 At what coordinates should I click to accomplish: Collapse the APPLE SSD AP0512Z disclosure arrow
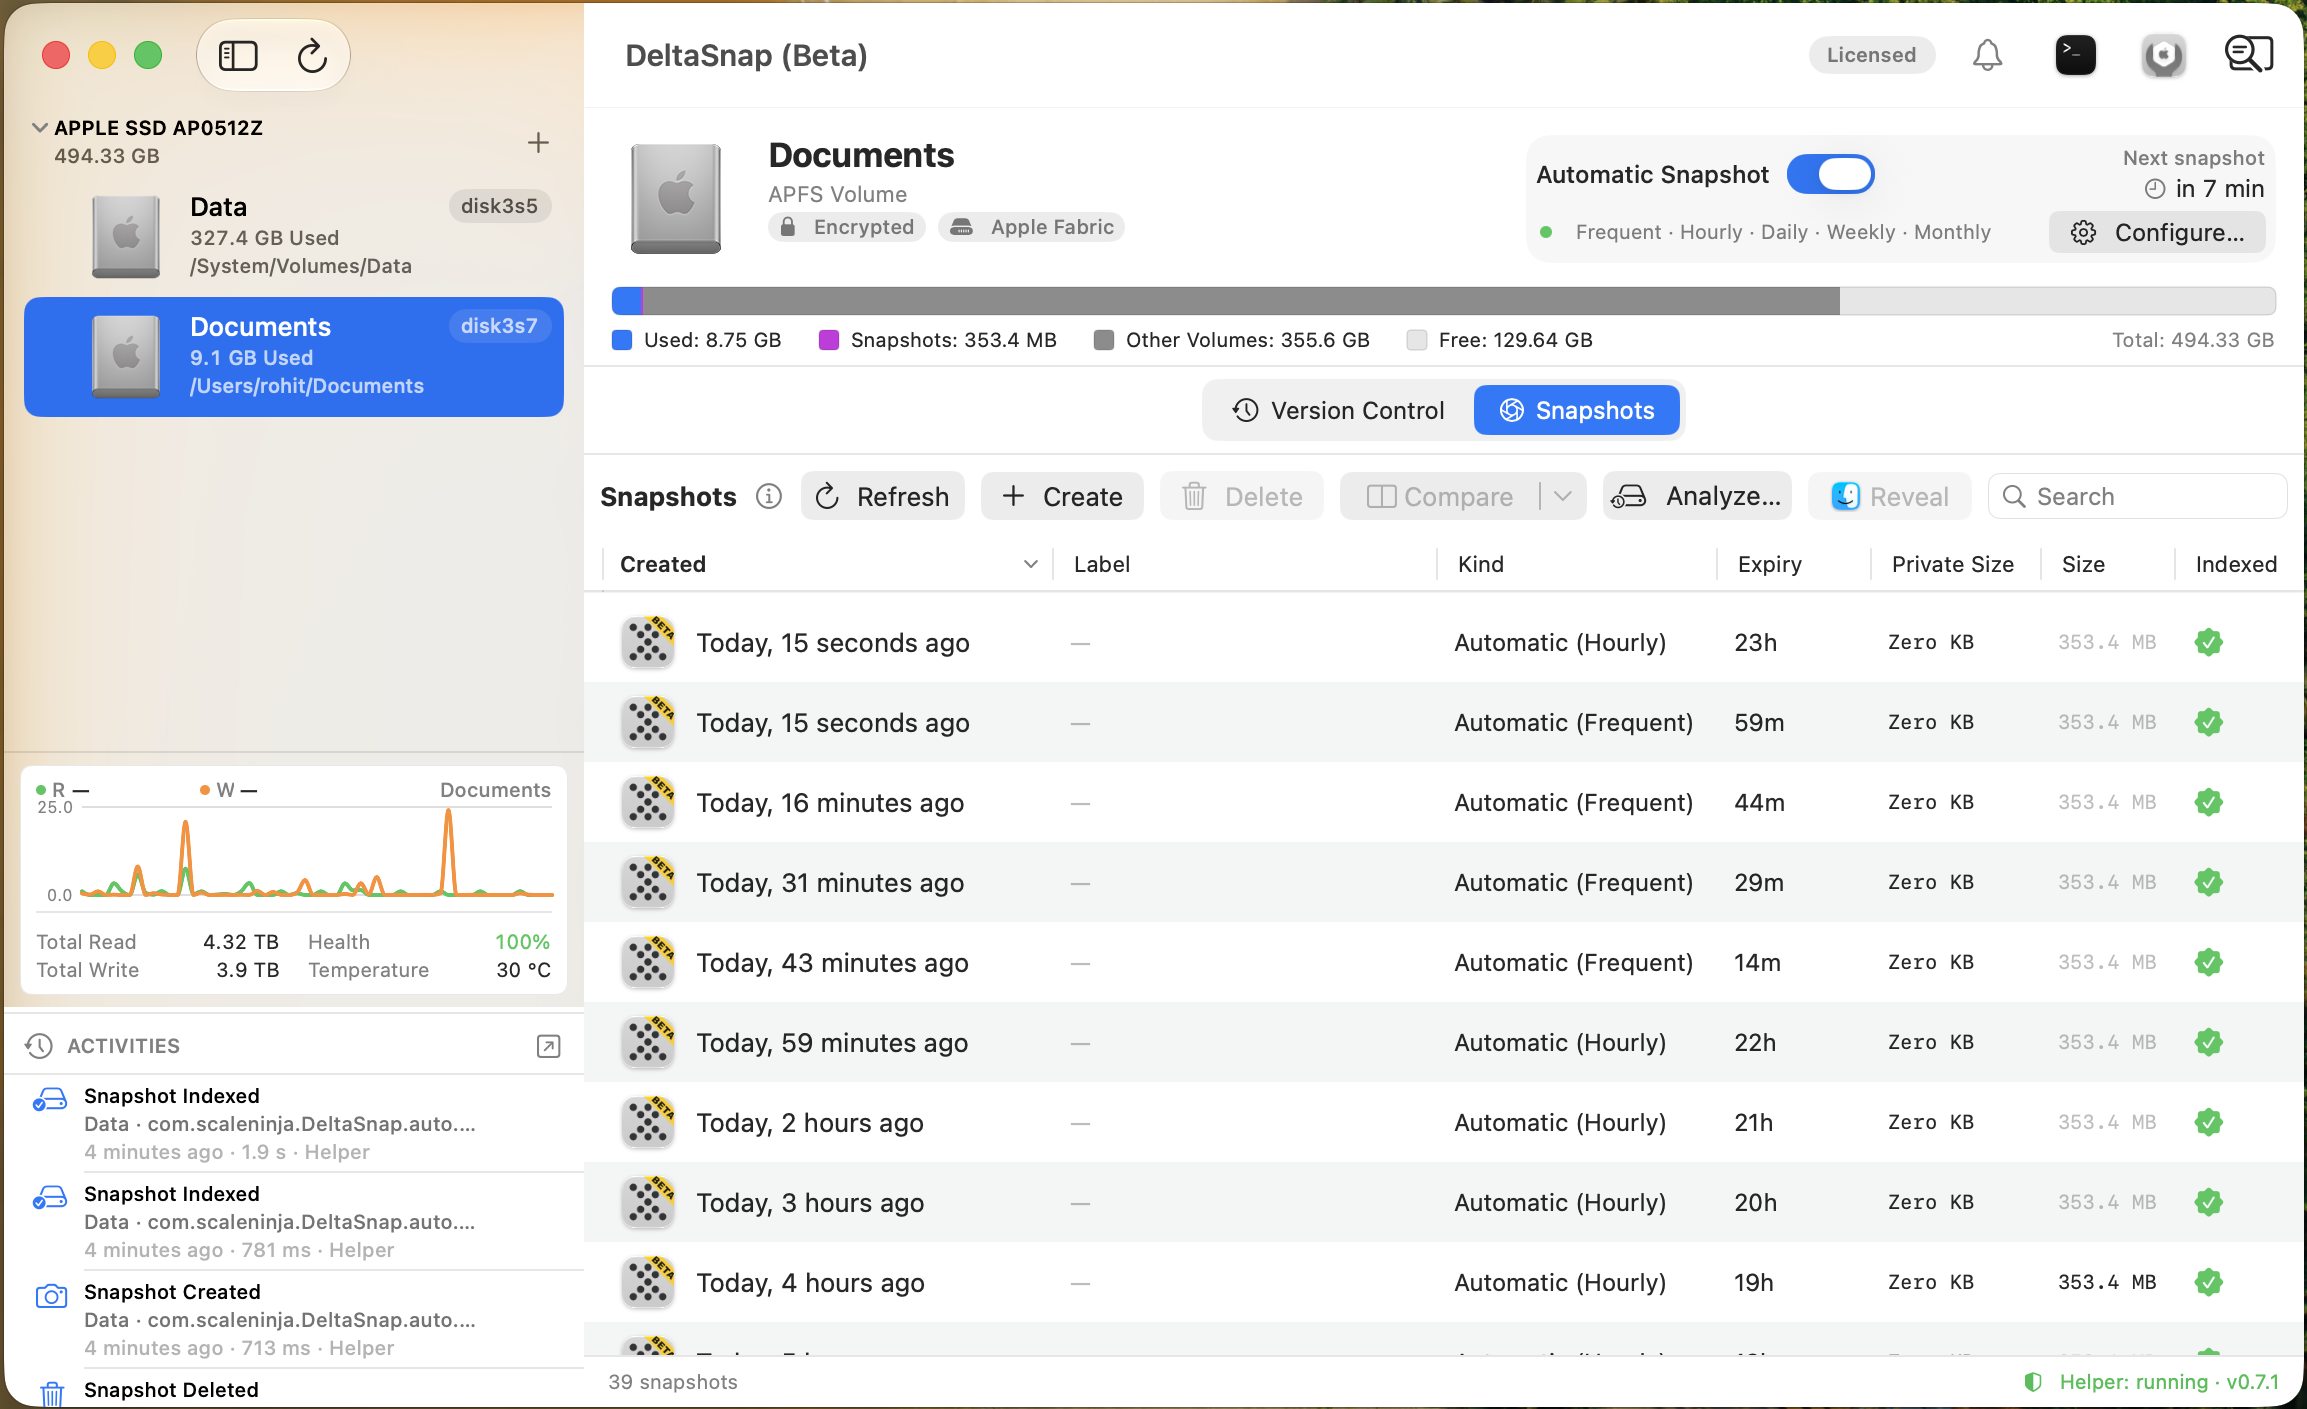(40, 128)
